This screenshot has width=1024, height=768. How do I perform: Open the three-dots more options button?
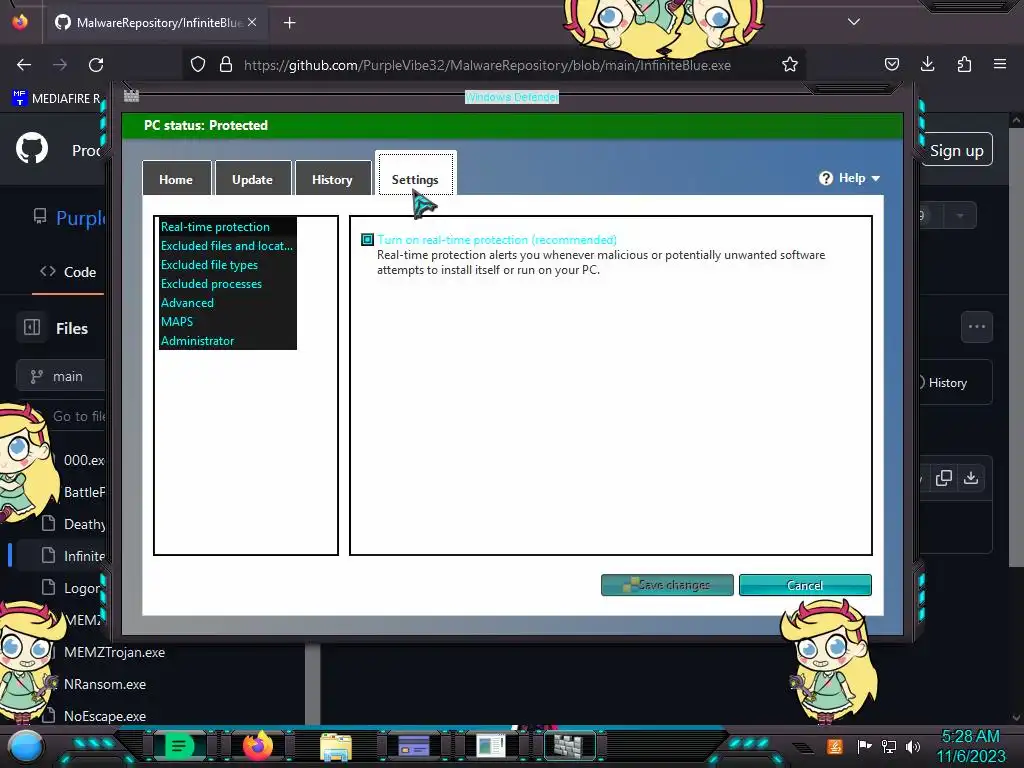[977, 327]
